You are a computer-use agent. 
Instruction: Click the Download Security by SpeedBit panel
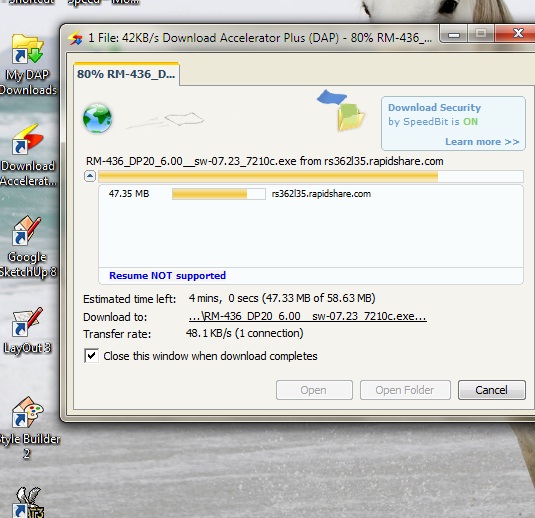(x=453, y=123)
